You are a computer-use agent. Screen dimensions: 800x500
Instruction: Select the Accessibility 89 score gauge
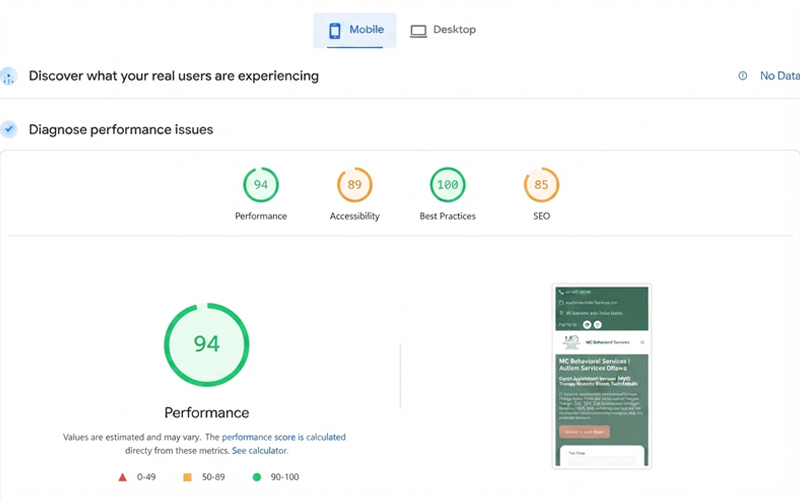pyautogui.click(x=355, y=185)
